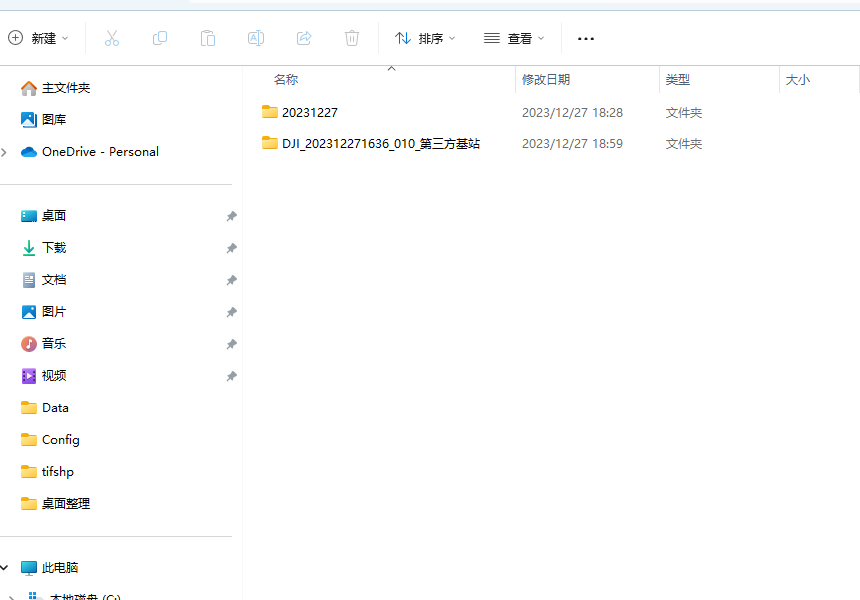Click pin icon beside 下载
Image resolution: width=860 pixels, height=600 pixels.
(x=231, y=248)
